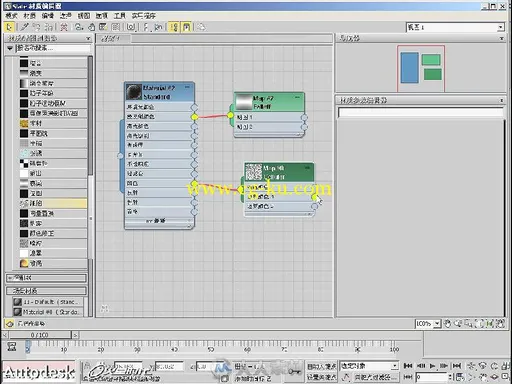The width and height of the screenshot is (512, 384).
Task: Collapse the Map #8 Cellular node
Action: click(x=307, y=168)
